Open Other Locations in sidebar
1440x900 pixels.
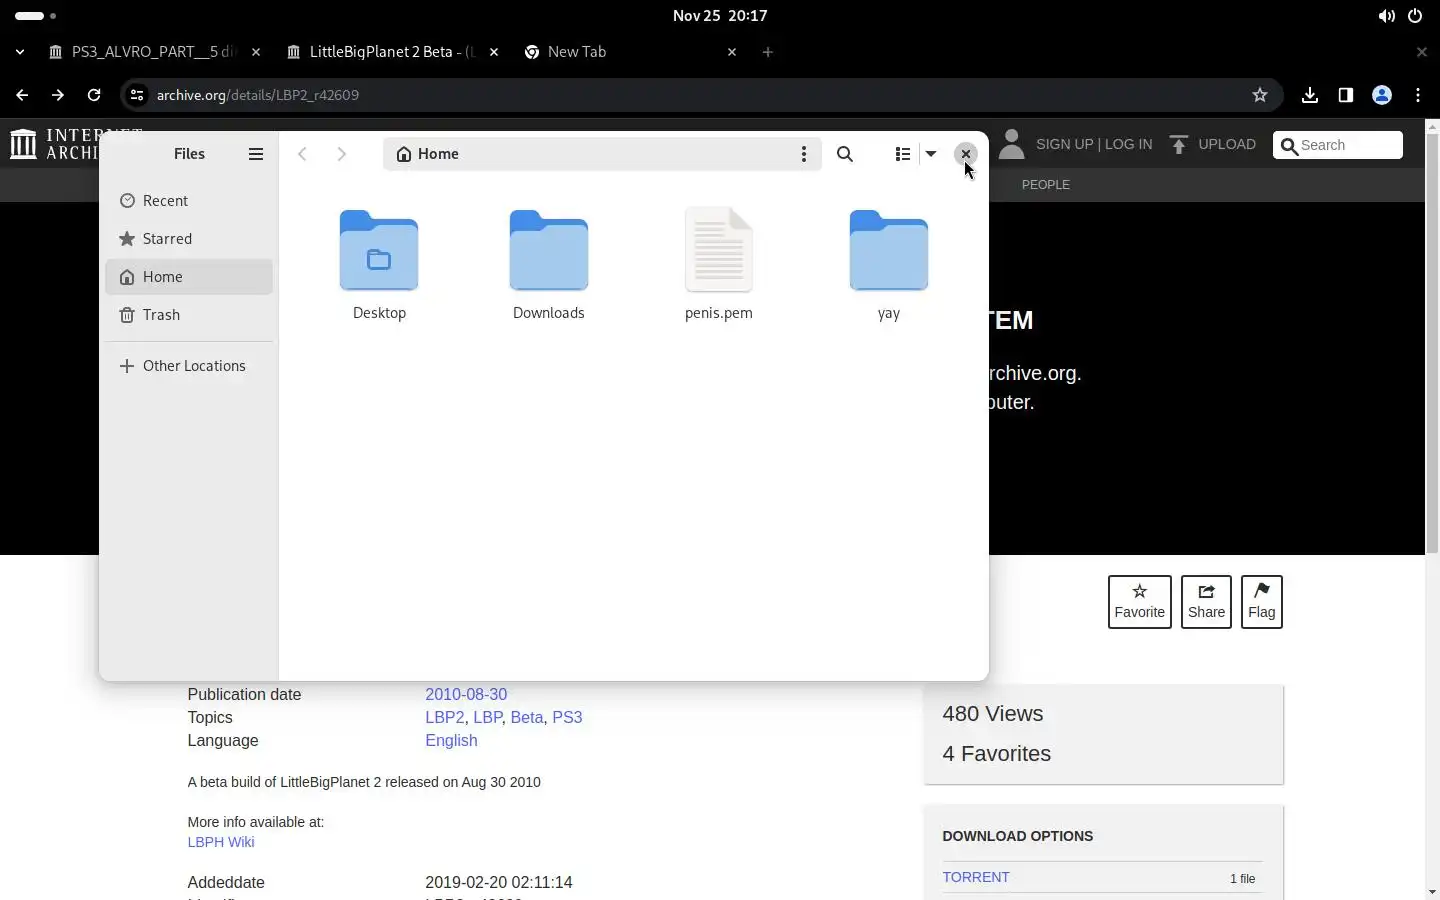click(x=189, y=366)
